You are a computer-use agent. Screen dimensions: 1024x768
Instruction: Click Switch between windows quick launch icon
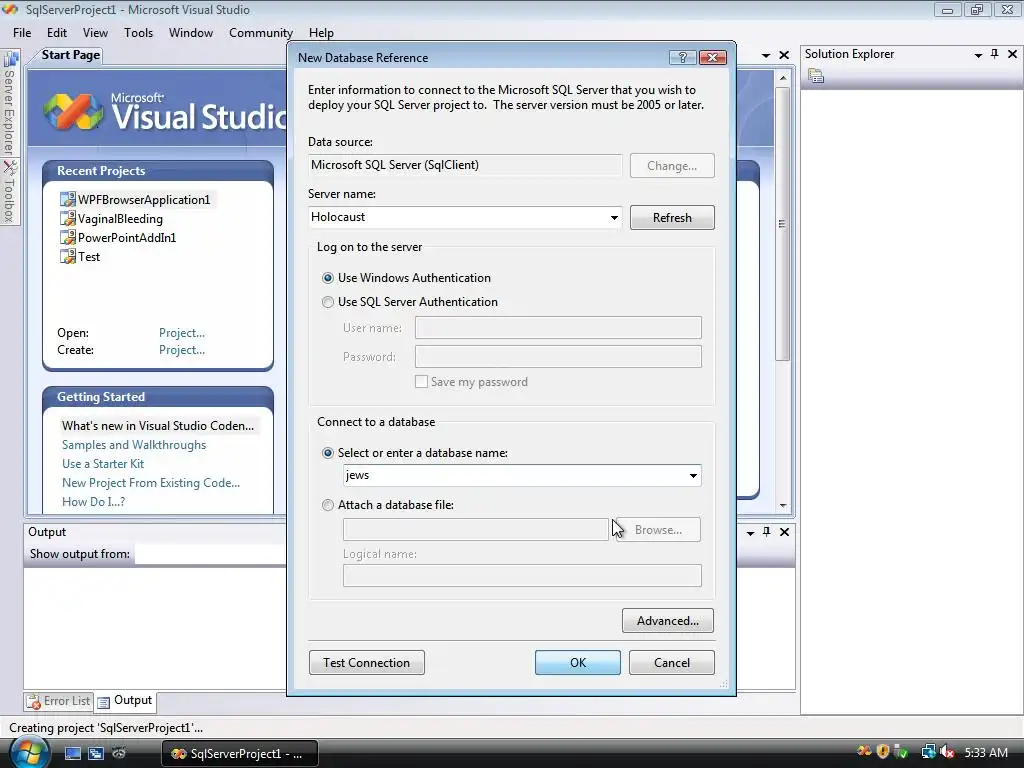click(x=96, y=753)
